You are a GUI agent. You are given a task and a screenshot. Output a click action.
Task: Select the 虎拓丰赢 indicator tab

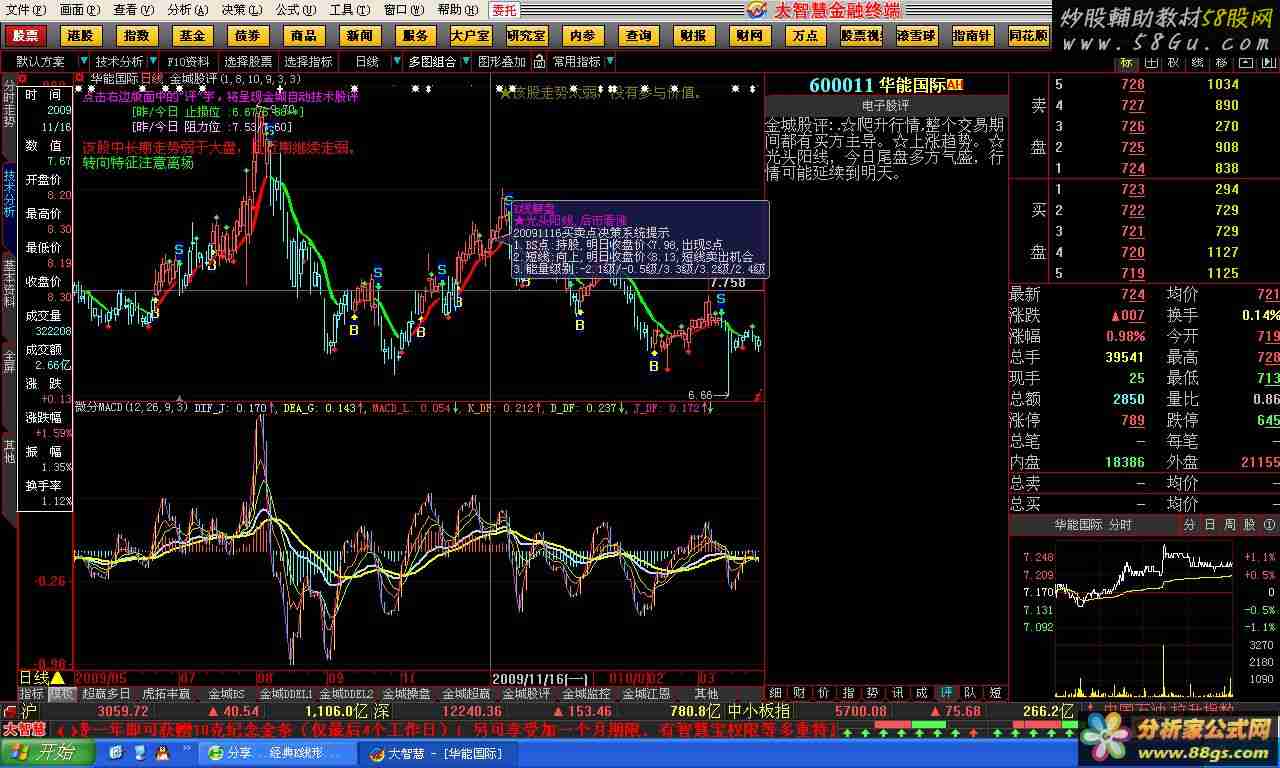point(165,693)
